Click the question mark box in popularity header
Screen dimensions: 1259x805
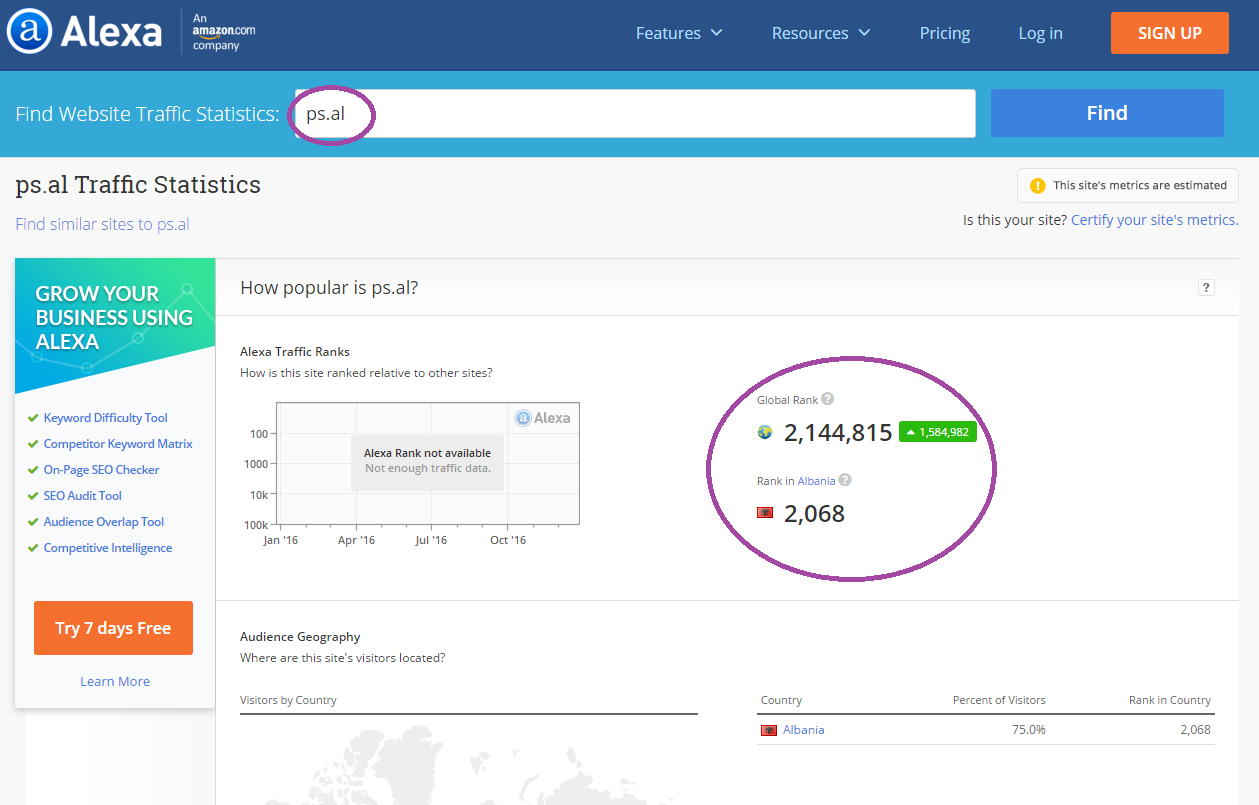(1206, 288)
